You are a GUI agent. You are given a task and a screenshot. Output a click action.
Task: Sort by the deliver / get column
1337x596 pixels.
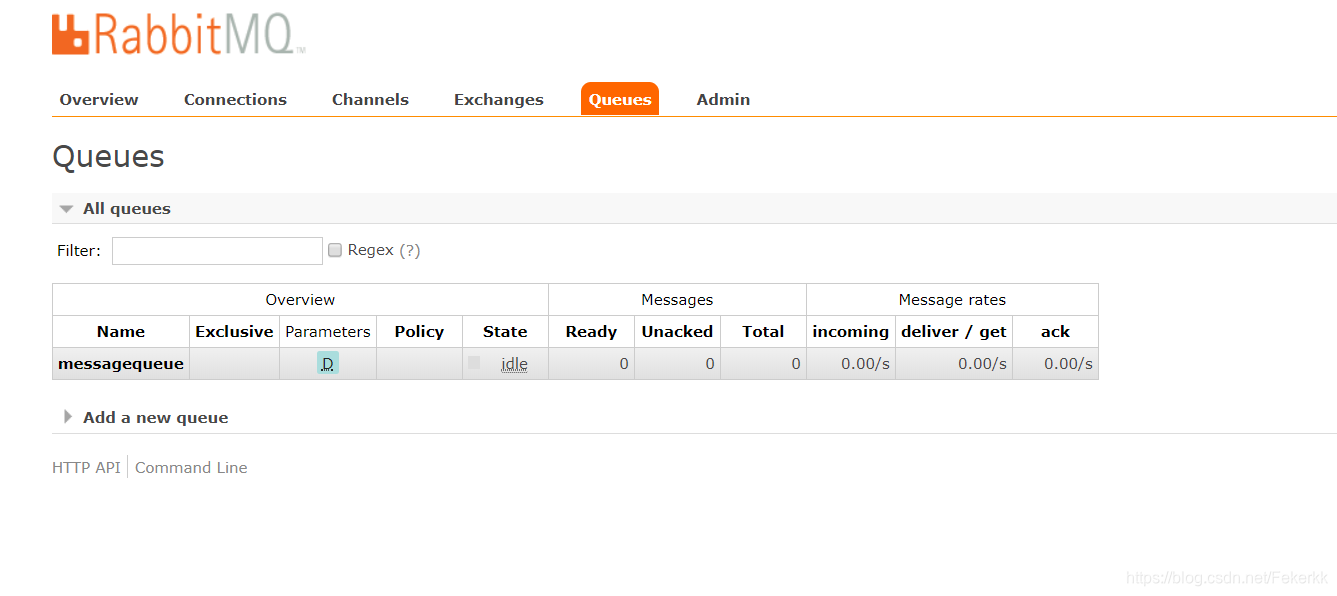pos(954,332)
